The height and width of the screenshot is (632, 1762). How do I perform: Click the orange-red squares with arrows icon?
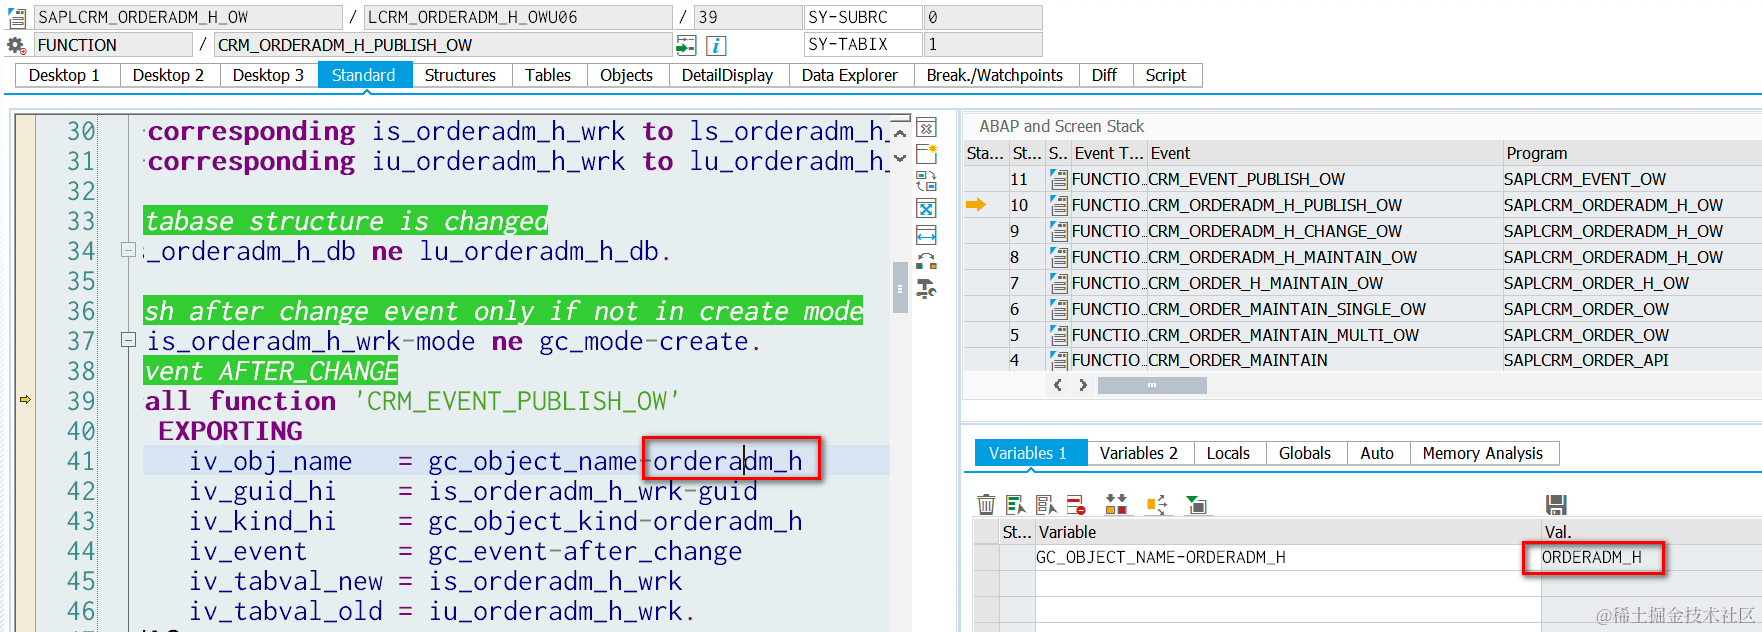[1116, 505]
